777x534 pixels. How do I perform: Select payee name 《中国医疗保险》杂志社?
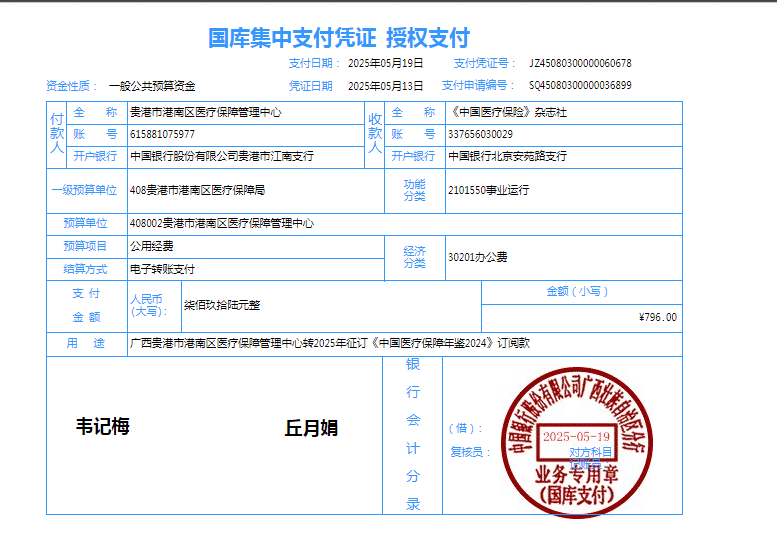(507, 112)
